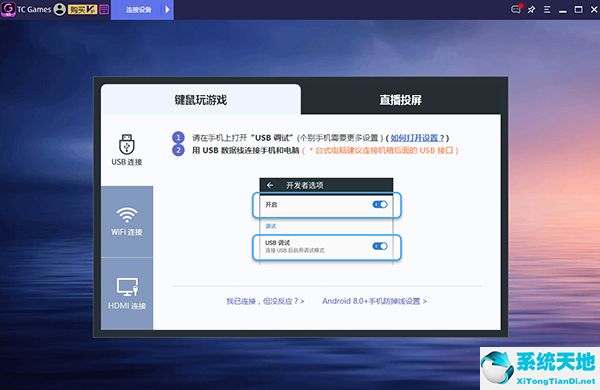Open the 如何打开设置？ help link
The height and width of the screenshot is (390, 600).
click(x=417, y=138)
